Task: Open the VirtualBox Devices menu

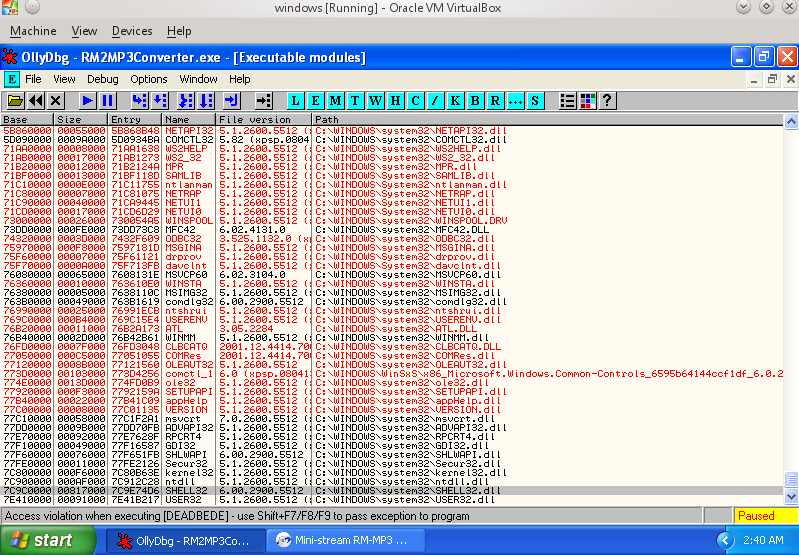Action: [132, 31]
